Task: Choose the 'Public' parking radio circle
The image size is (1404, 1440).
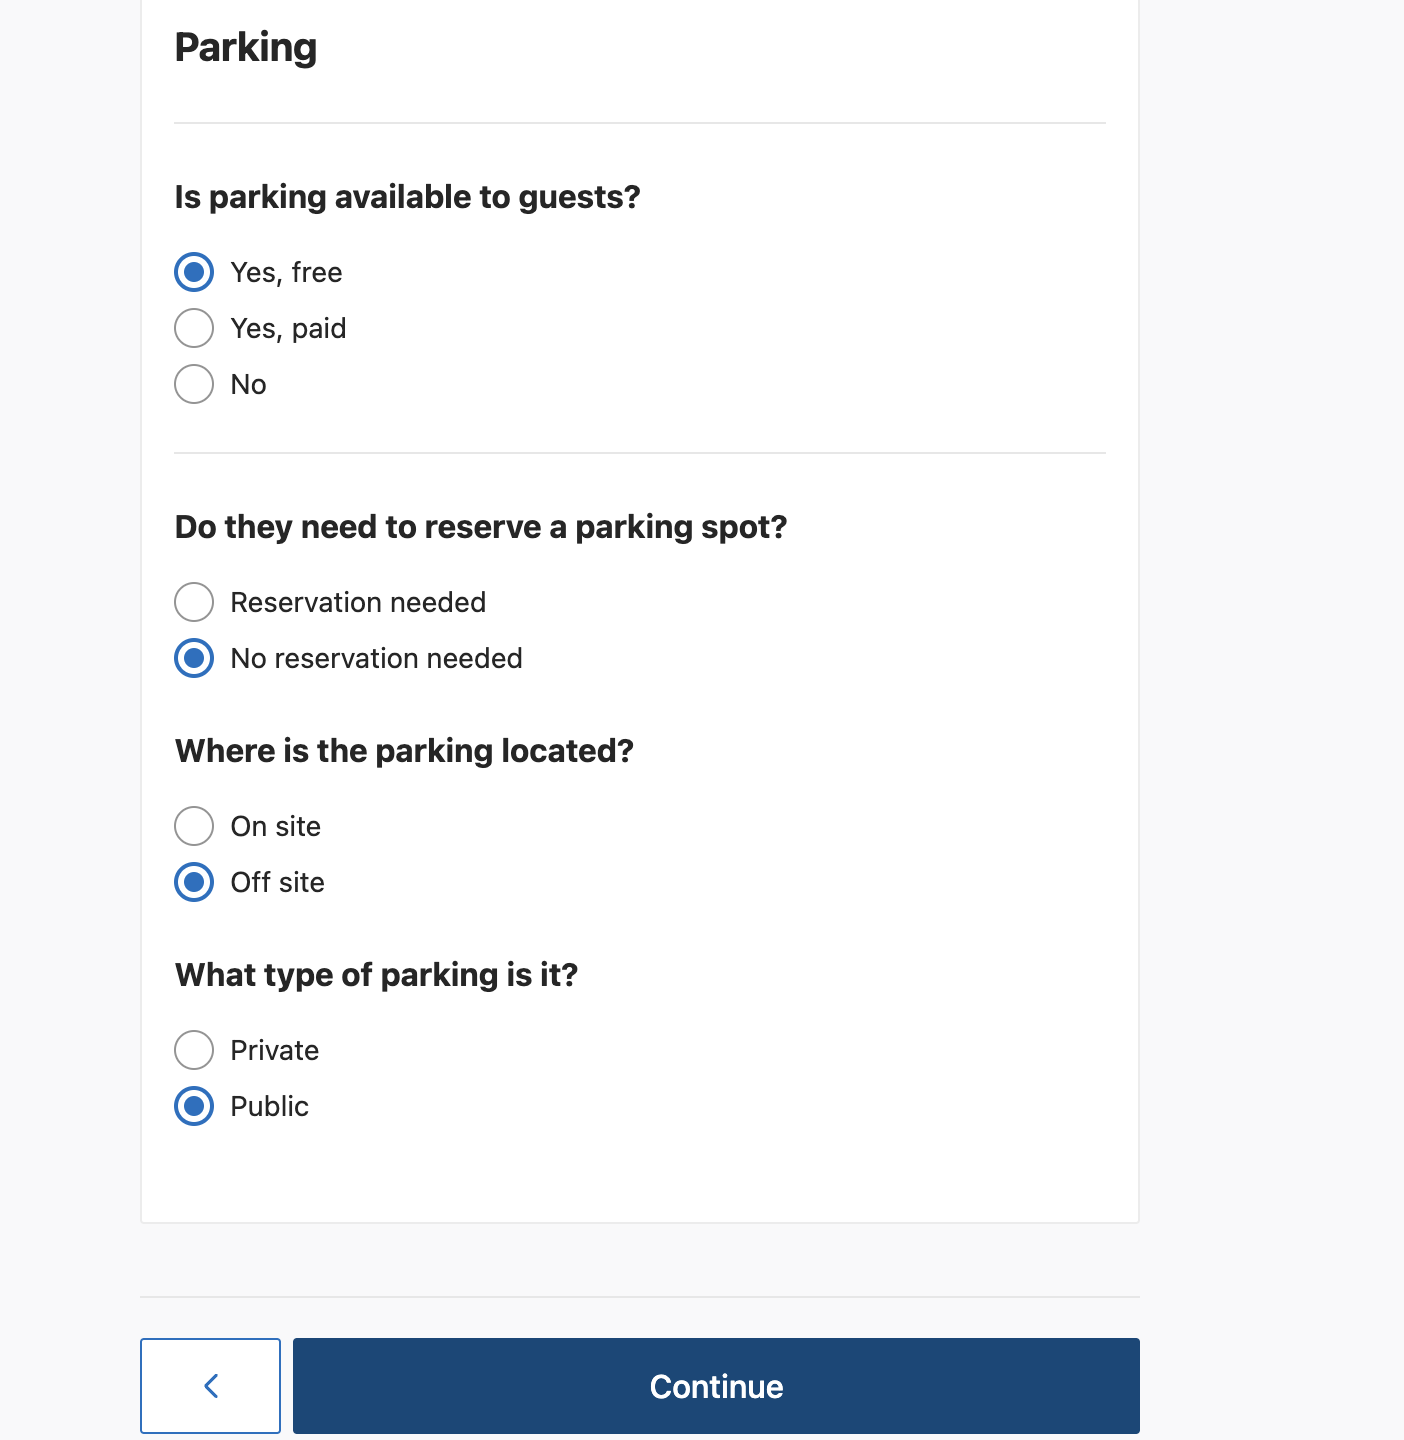Action: [x=194, y=1106]
